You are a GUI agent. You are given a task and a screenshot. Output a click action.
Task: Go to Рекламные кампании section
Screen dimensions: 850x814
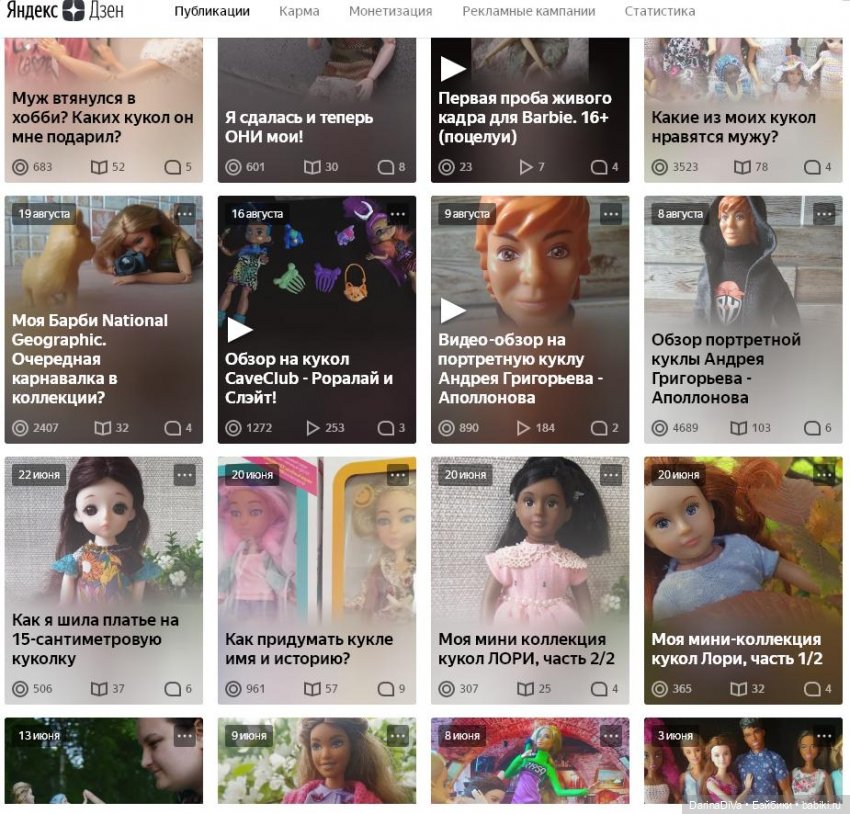coord(529,11)
